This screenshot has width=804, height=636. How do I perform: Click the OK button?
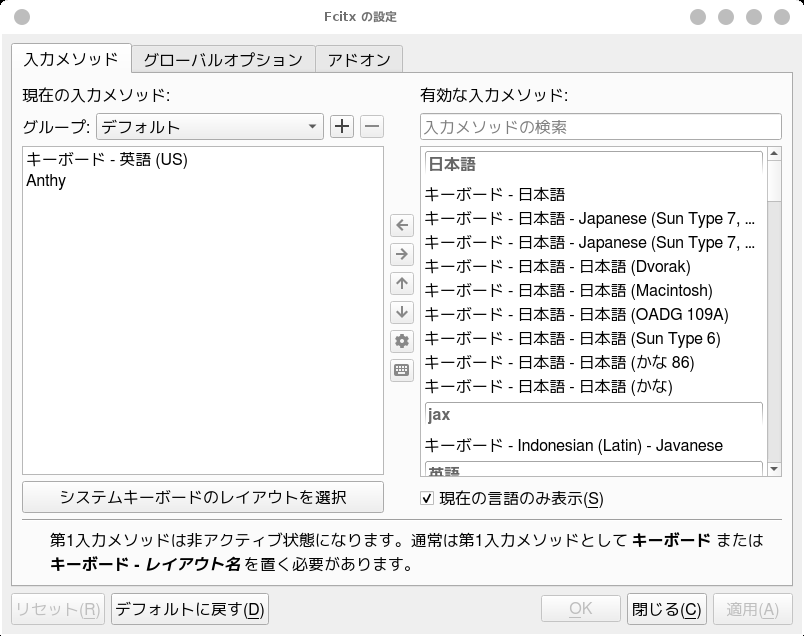[581, 609]
